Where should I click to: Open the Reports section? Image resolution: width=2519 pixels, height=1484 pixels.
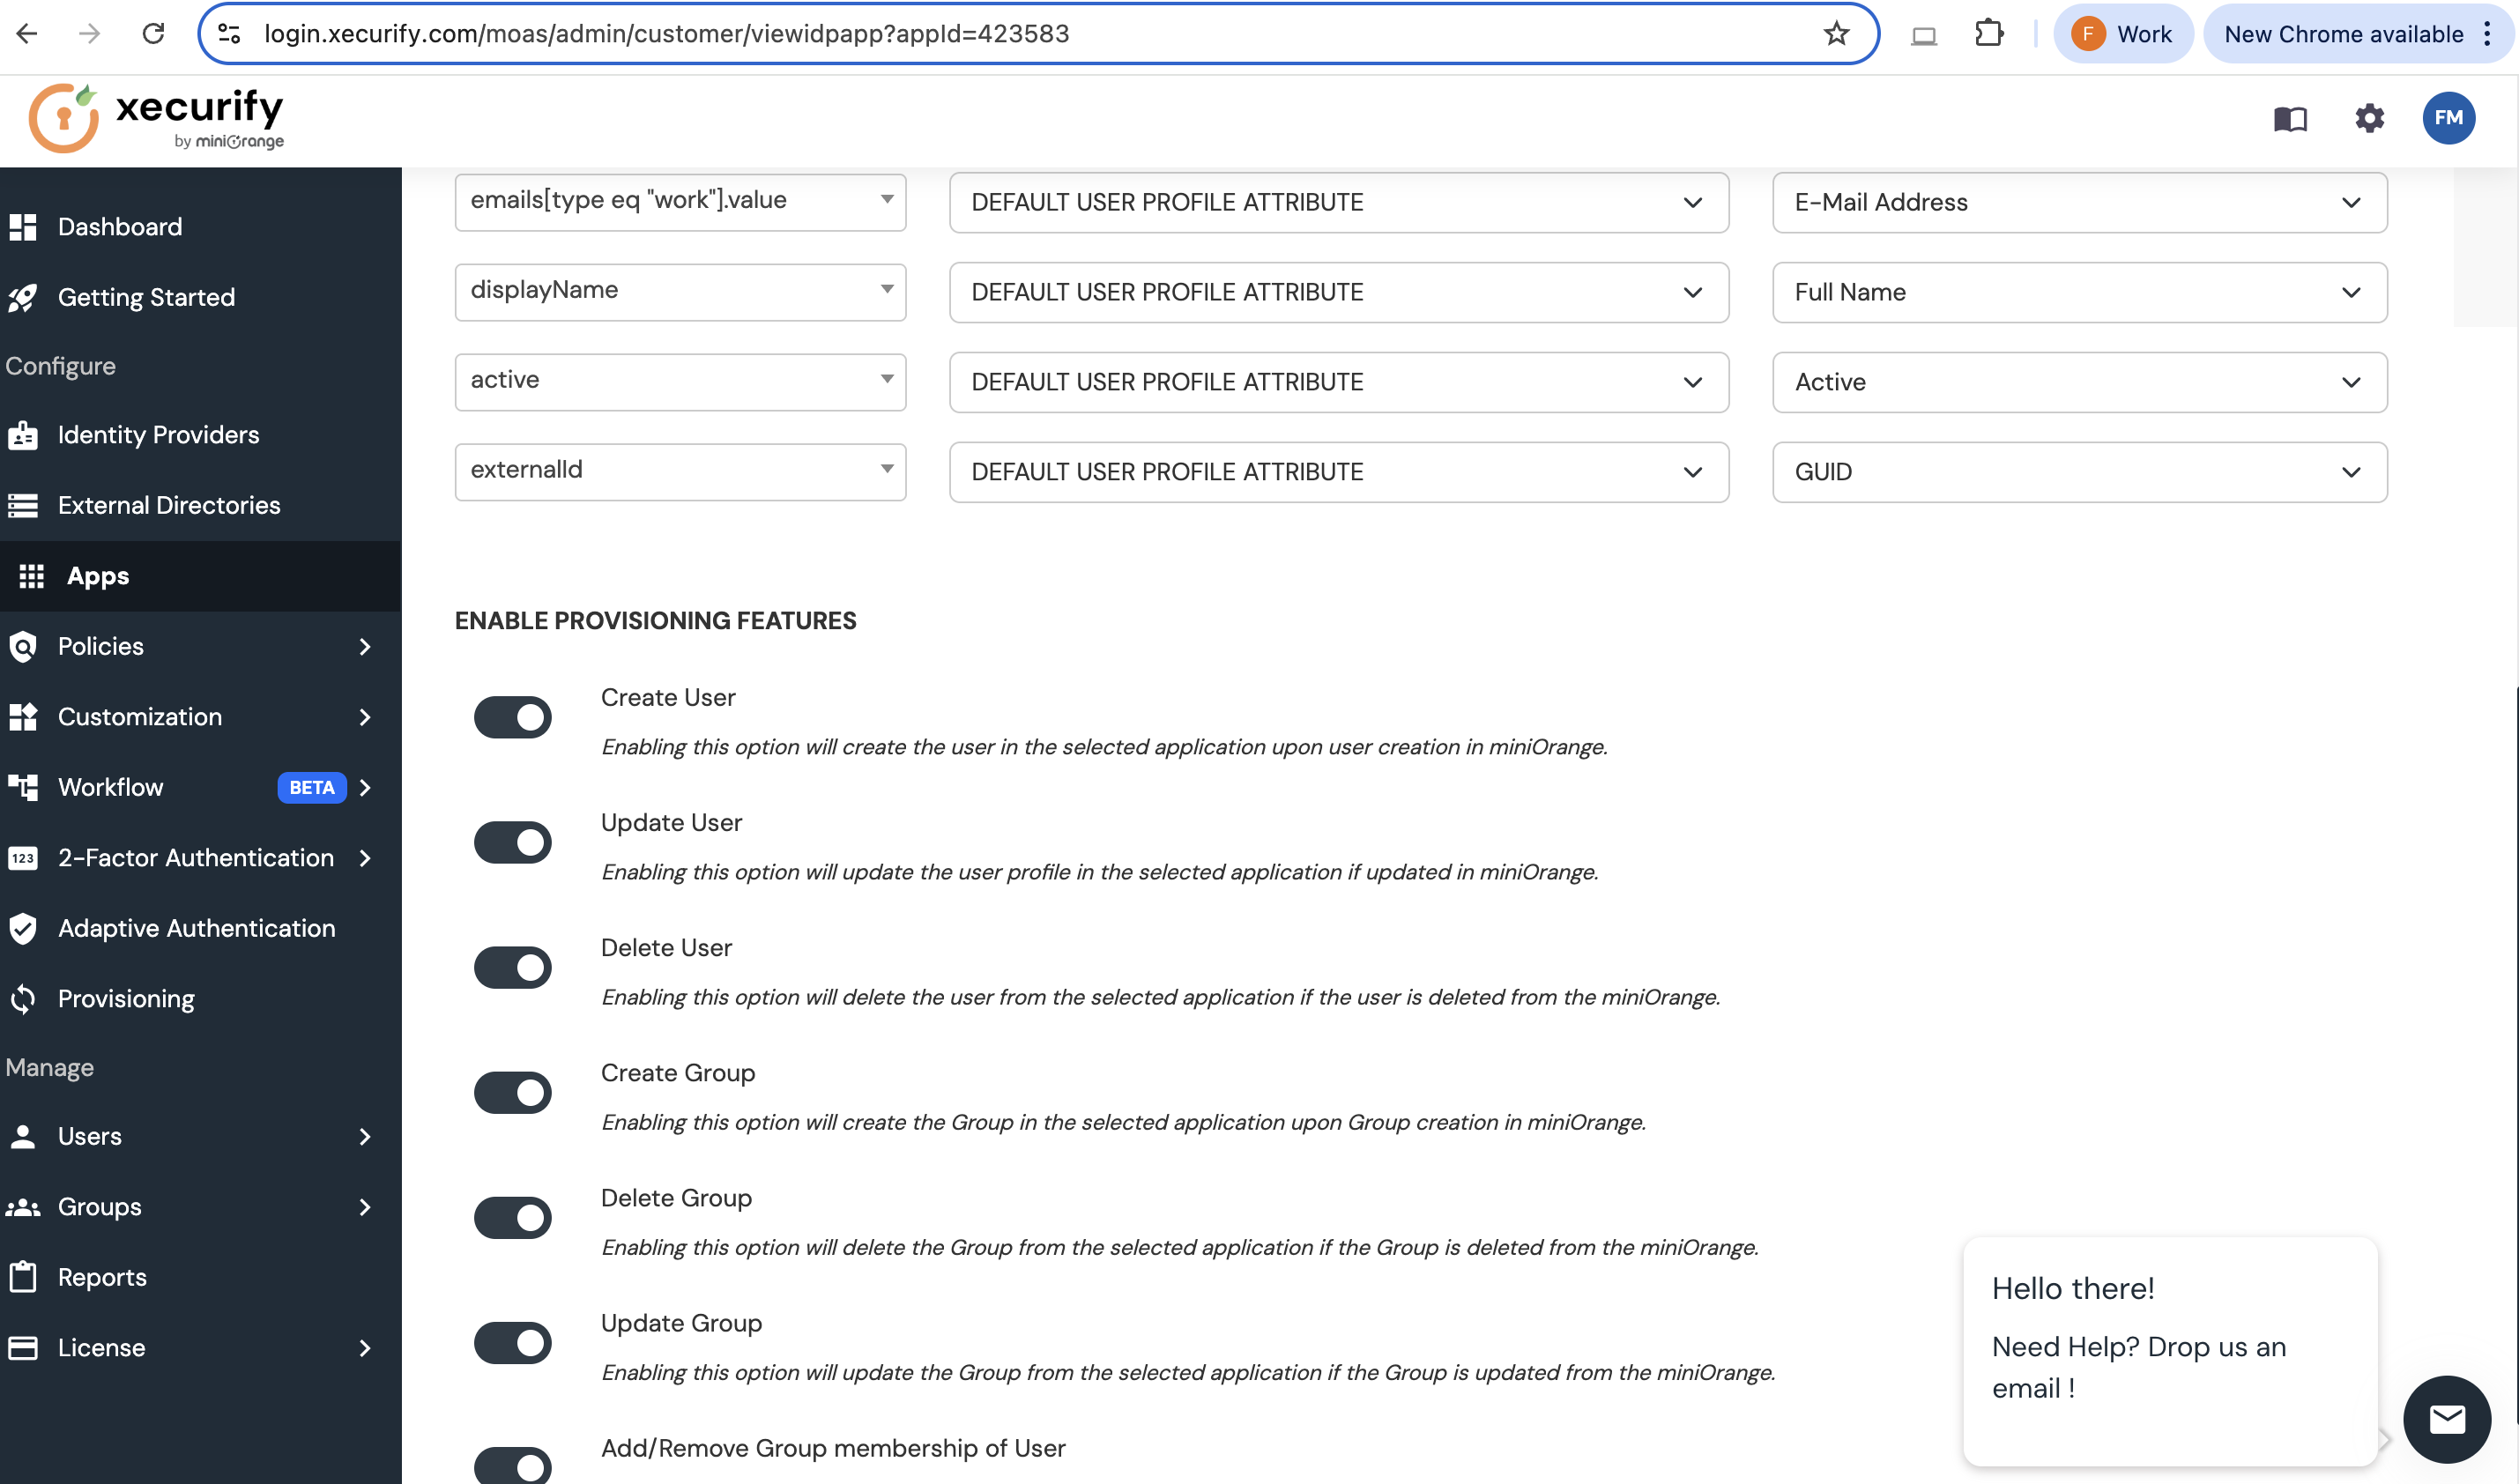[x=102, y=1276]
